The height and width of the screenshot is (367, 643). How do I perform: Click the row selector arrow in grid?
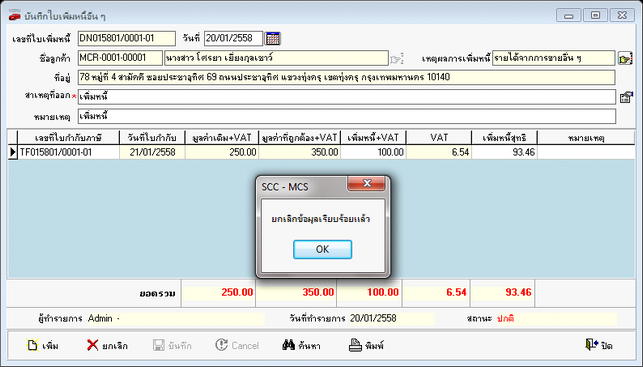click(13, 152)
